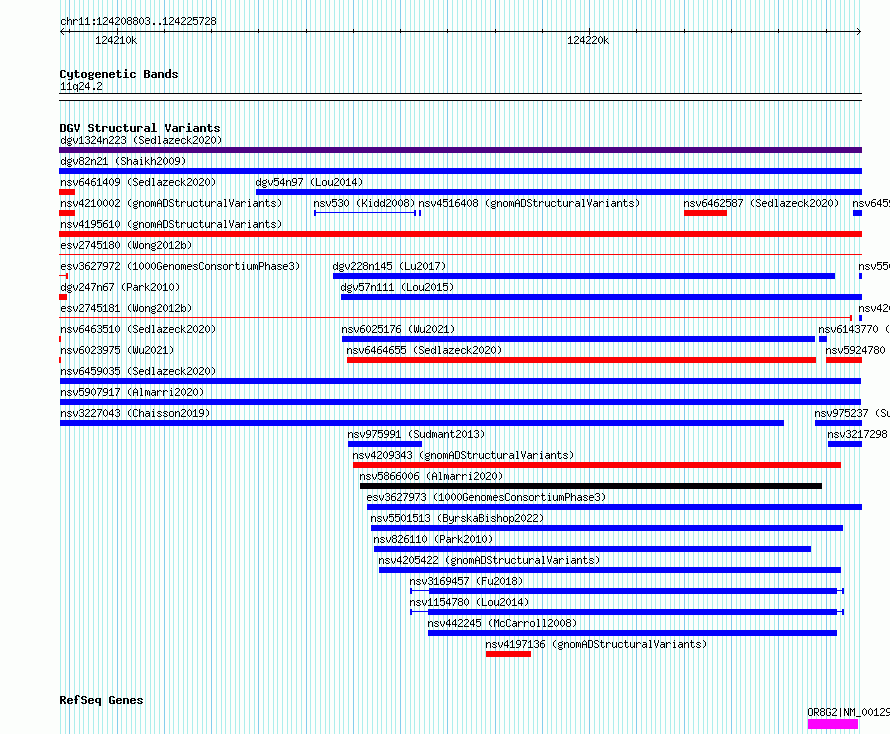The image size is (890, 734).
Task: Click the ruler's left arrow end
Action: tap(62, 32)
